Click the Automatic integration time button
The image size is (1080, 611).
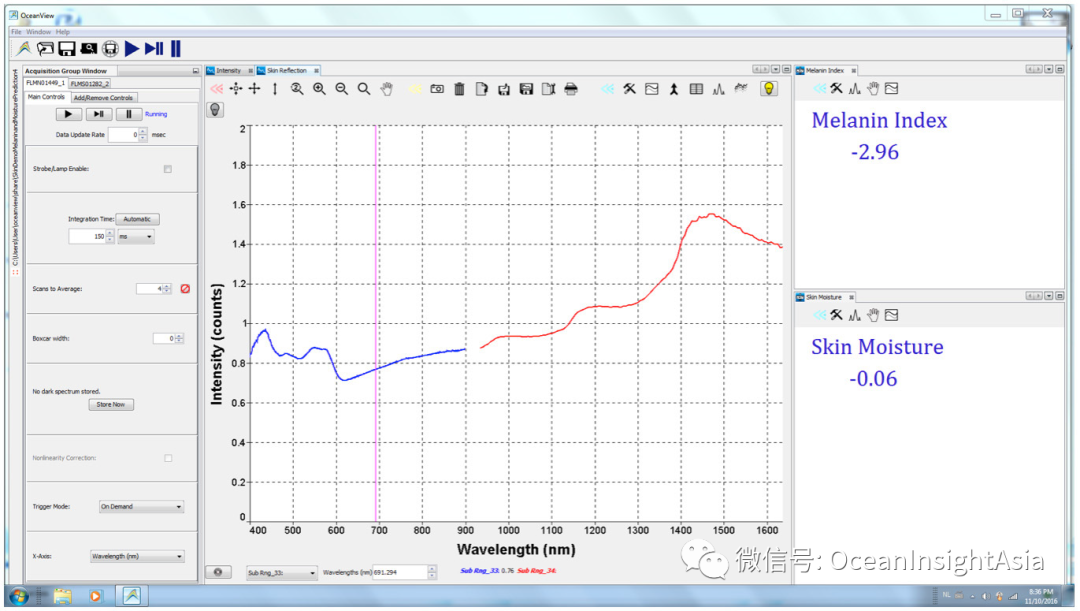pyautogui.click(x=137, y=219)
